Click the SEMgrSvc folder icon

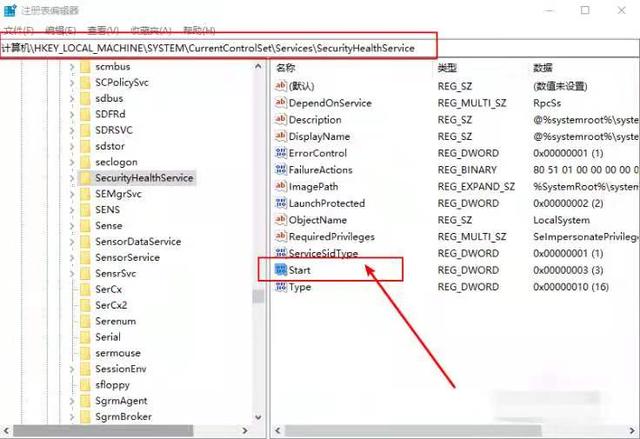(85, 194)
